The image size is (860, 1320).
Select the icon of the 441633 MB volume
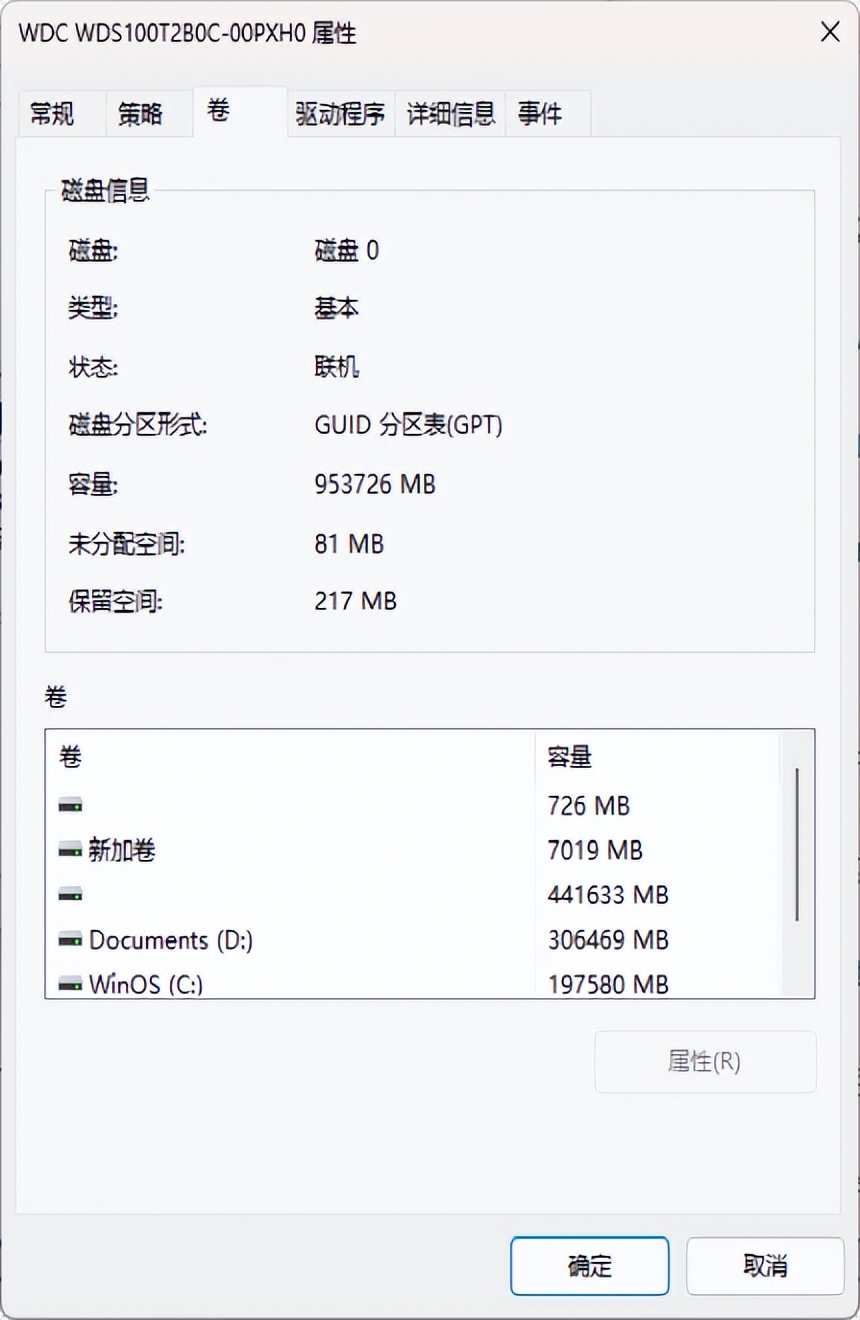coord(68,895)
